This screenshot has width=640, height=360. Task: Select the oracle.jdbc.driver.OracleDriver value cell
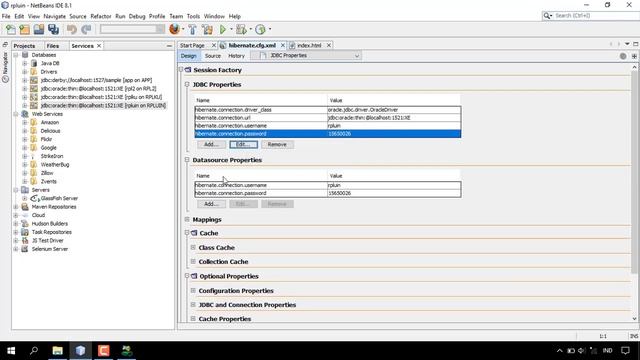coord(394,110)
